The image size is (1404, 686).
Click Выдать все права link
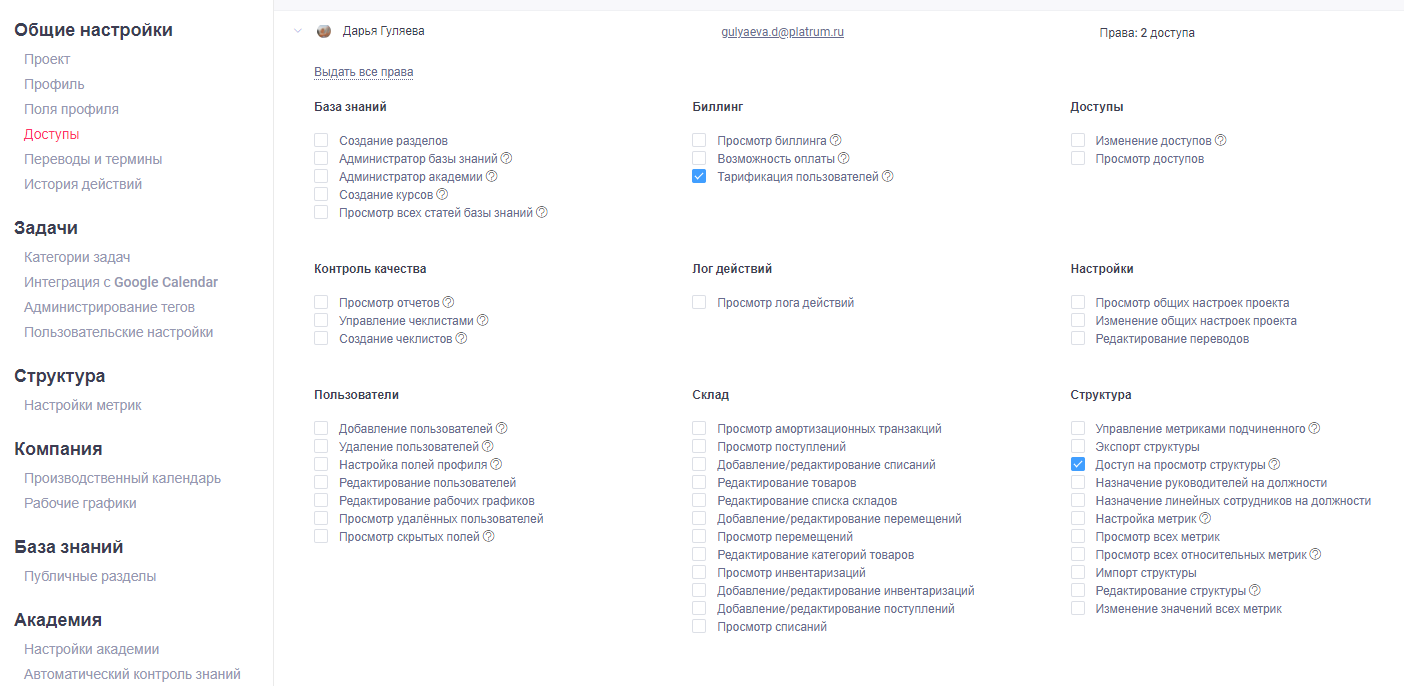pos(363,72)
